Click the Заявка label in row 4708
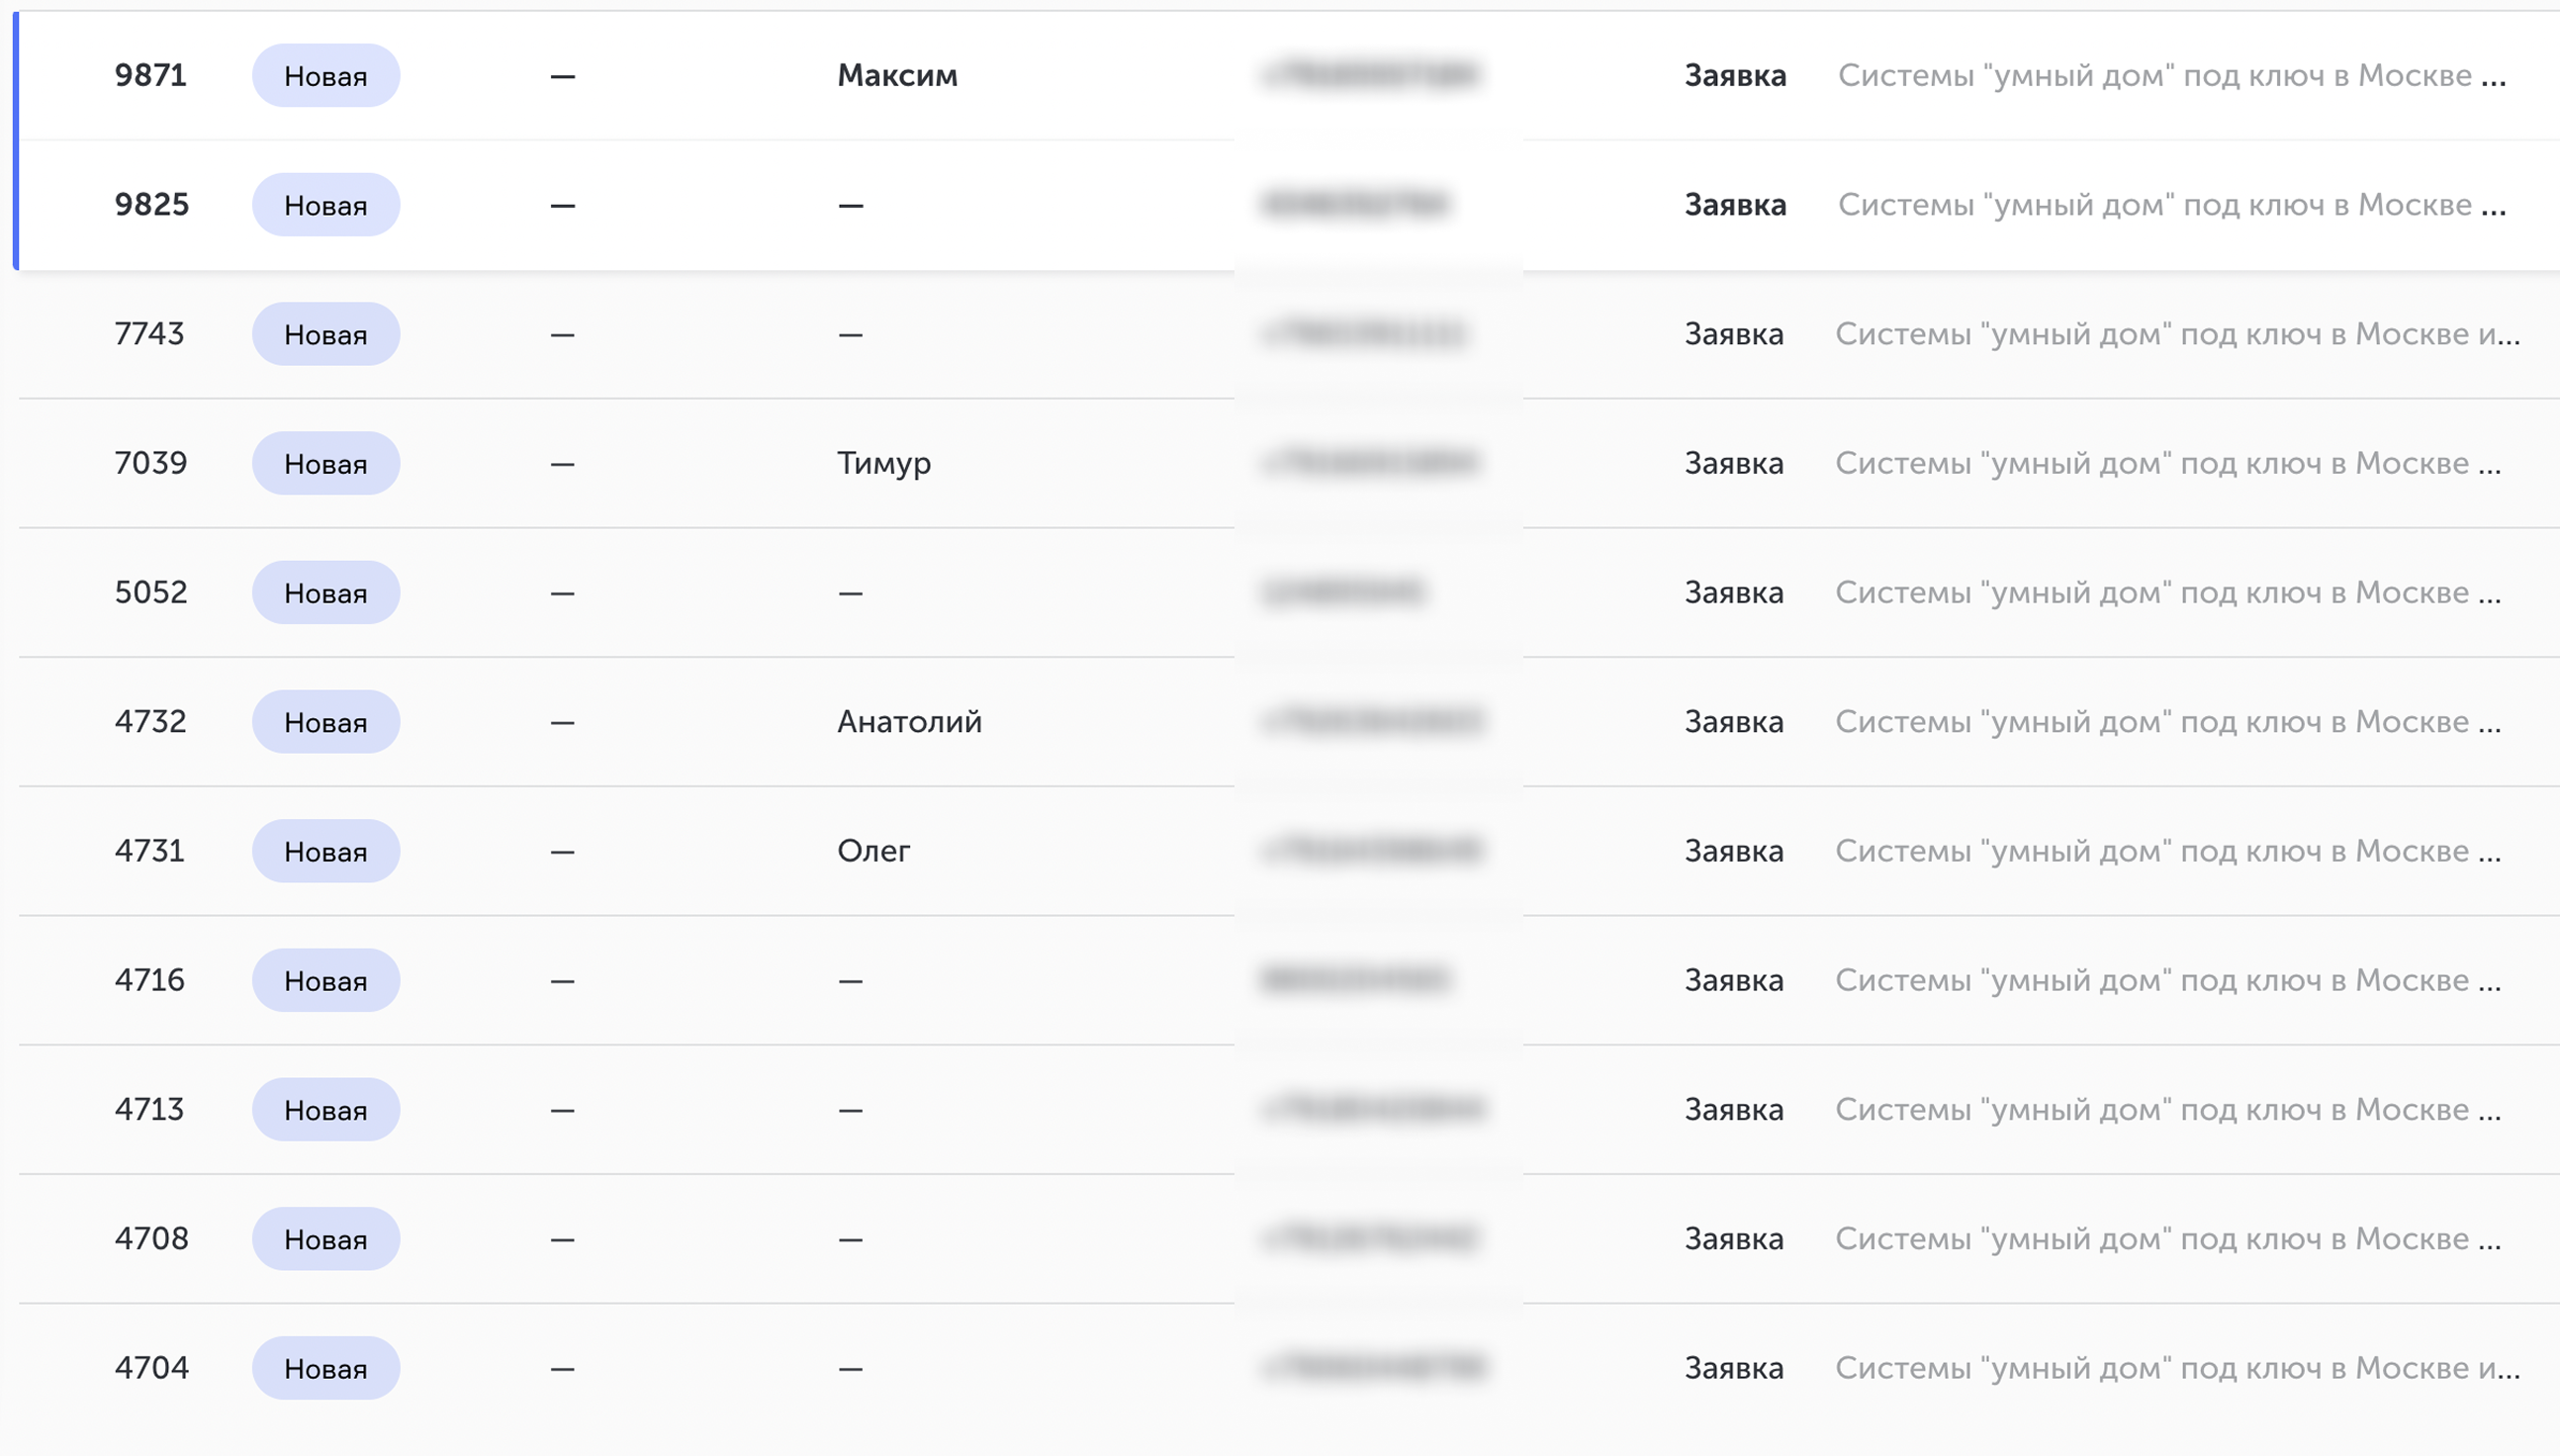The image size is (2560, 1456). click(x=1734, y=1239)
